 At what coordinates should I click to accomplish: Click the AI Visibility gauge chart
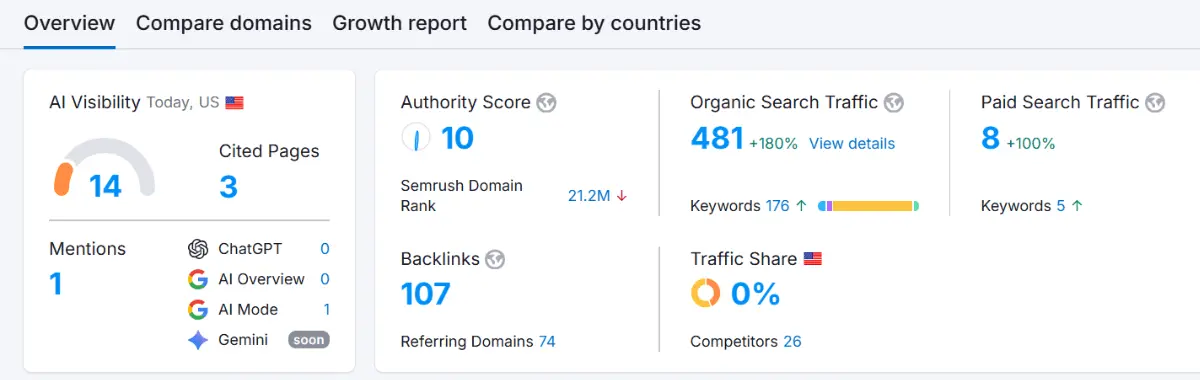[x=104, y=167]
